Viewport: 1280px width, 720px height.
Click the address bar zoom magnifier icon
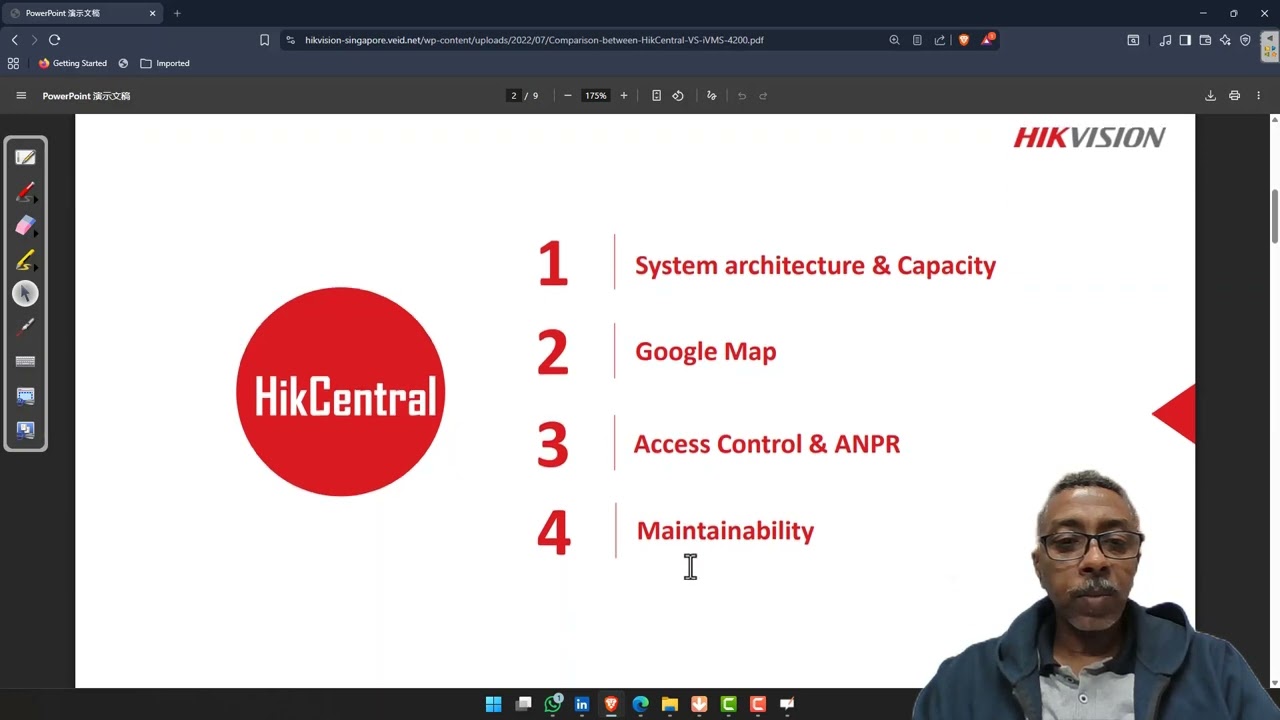[894, 40]
